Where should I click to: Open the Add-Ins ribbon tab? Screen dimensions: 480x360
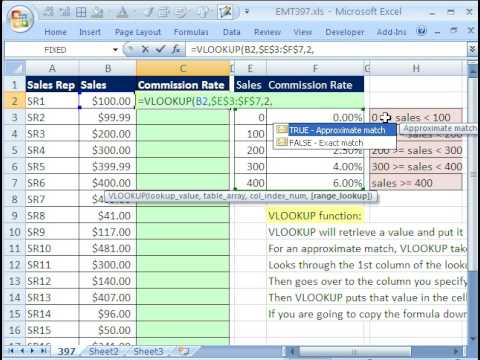(x=392, y=32)
